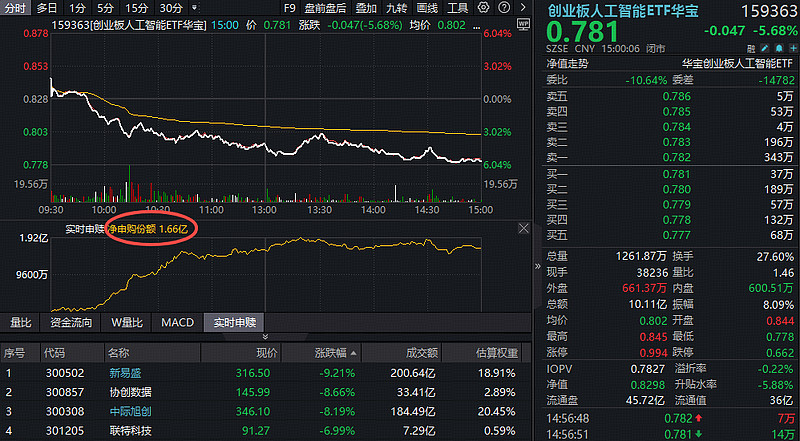This screenshot has width=800, height=441.
Task: Close the 实时申赎 sub-chart panel
Action: pos(523,228)
